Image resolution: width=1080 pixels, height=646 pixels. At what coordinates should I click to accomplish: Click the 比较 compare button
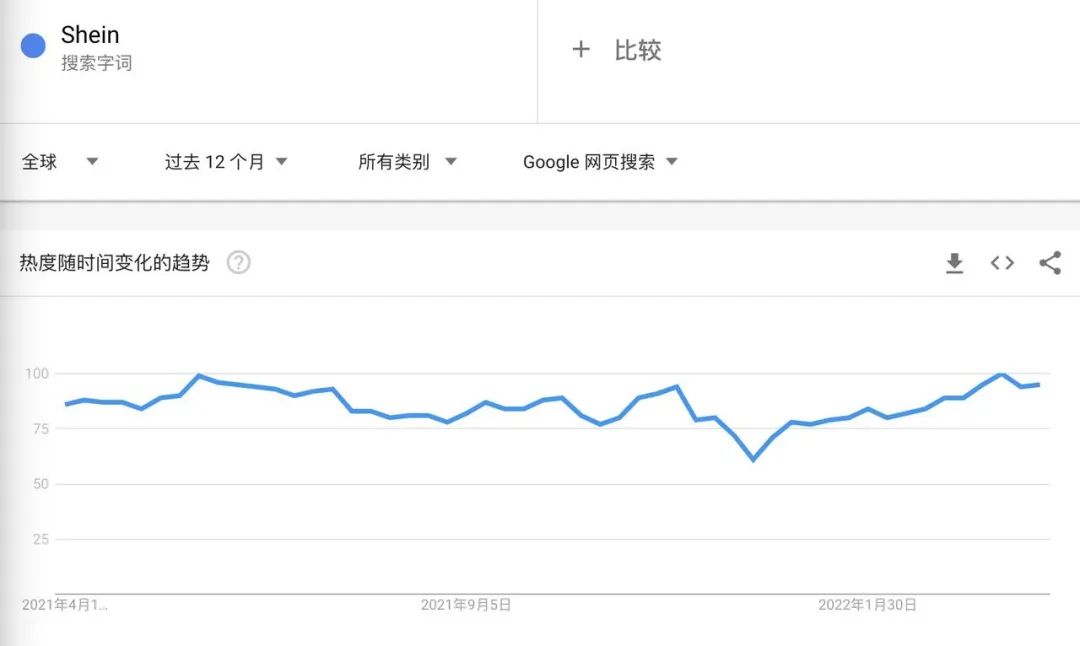coord(638,50)
